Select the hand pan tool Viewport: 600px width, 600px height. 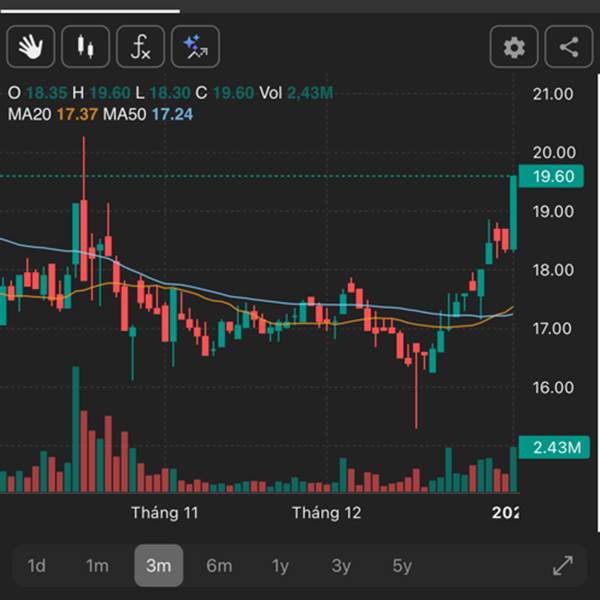click(31, 47)
